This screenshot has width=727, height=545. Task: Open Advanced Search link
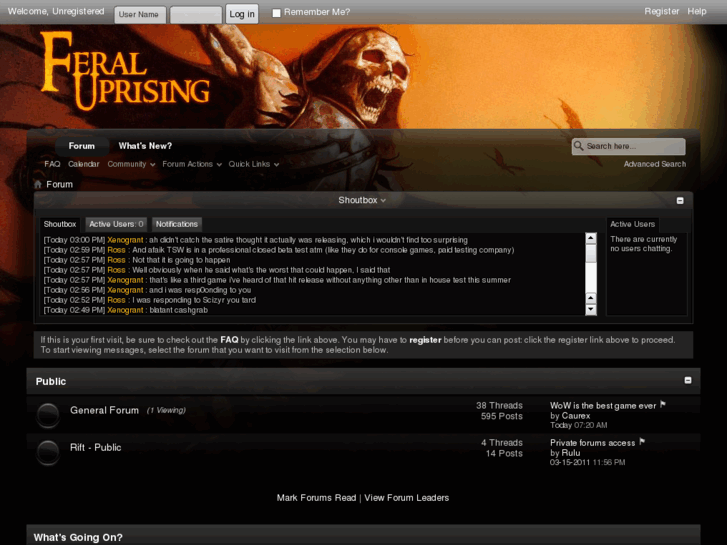click(x=655, y=164)
